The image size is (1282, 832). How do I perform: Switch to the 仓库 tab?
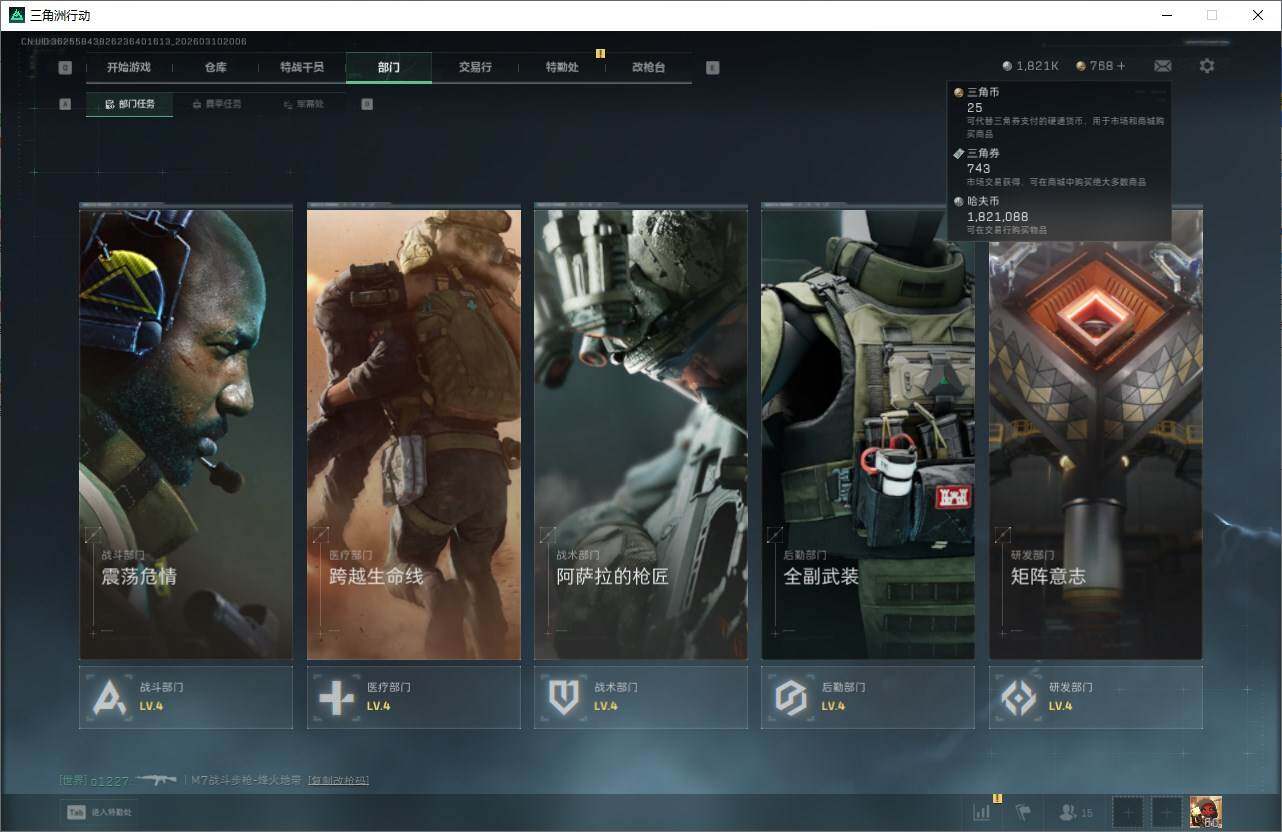click(216, 67)
